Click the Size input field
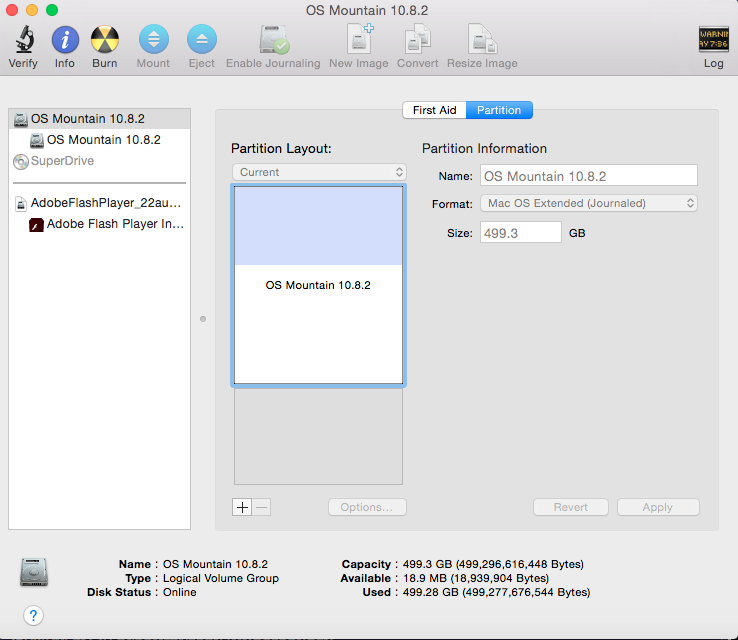738x640 pixels. (x=521, y=232)
